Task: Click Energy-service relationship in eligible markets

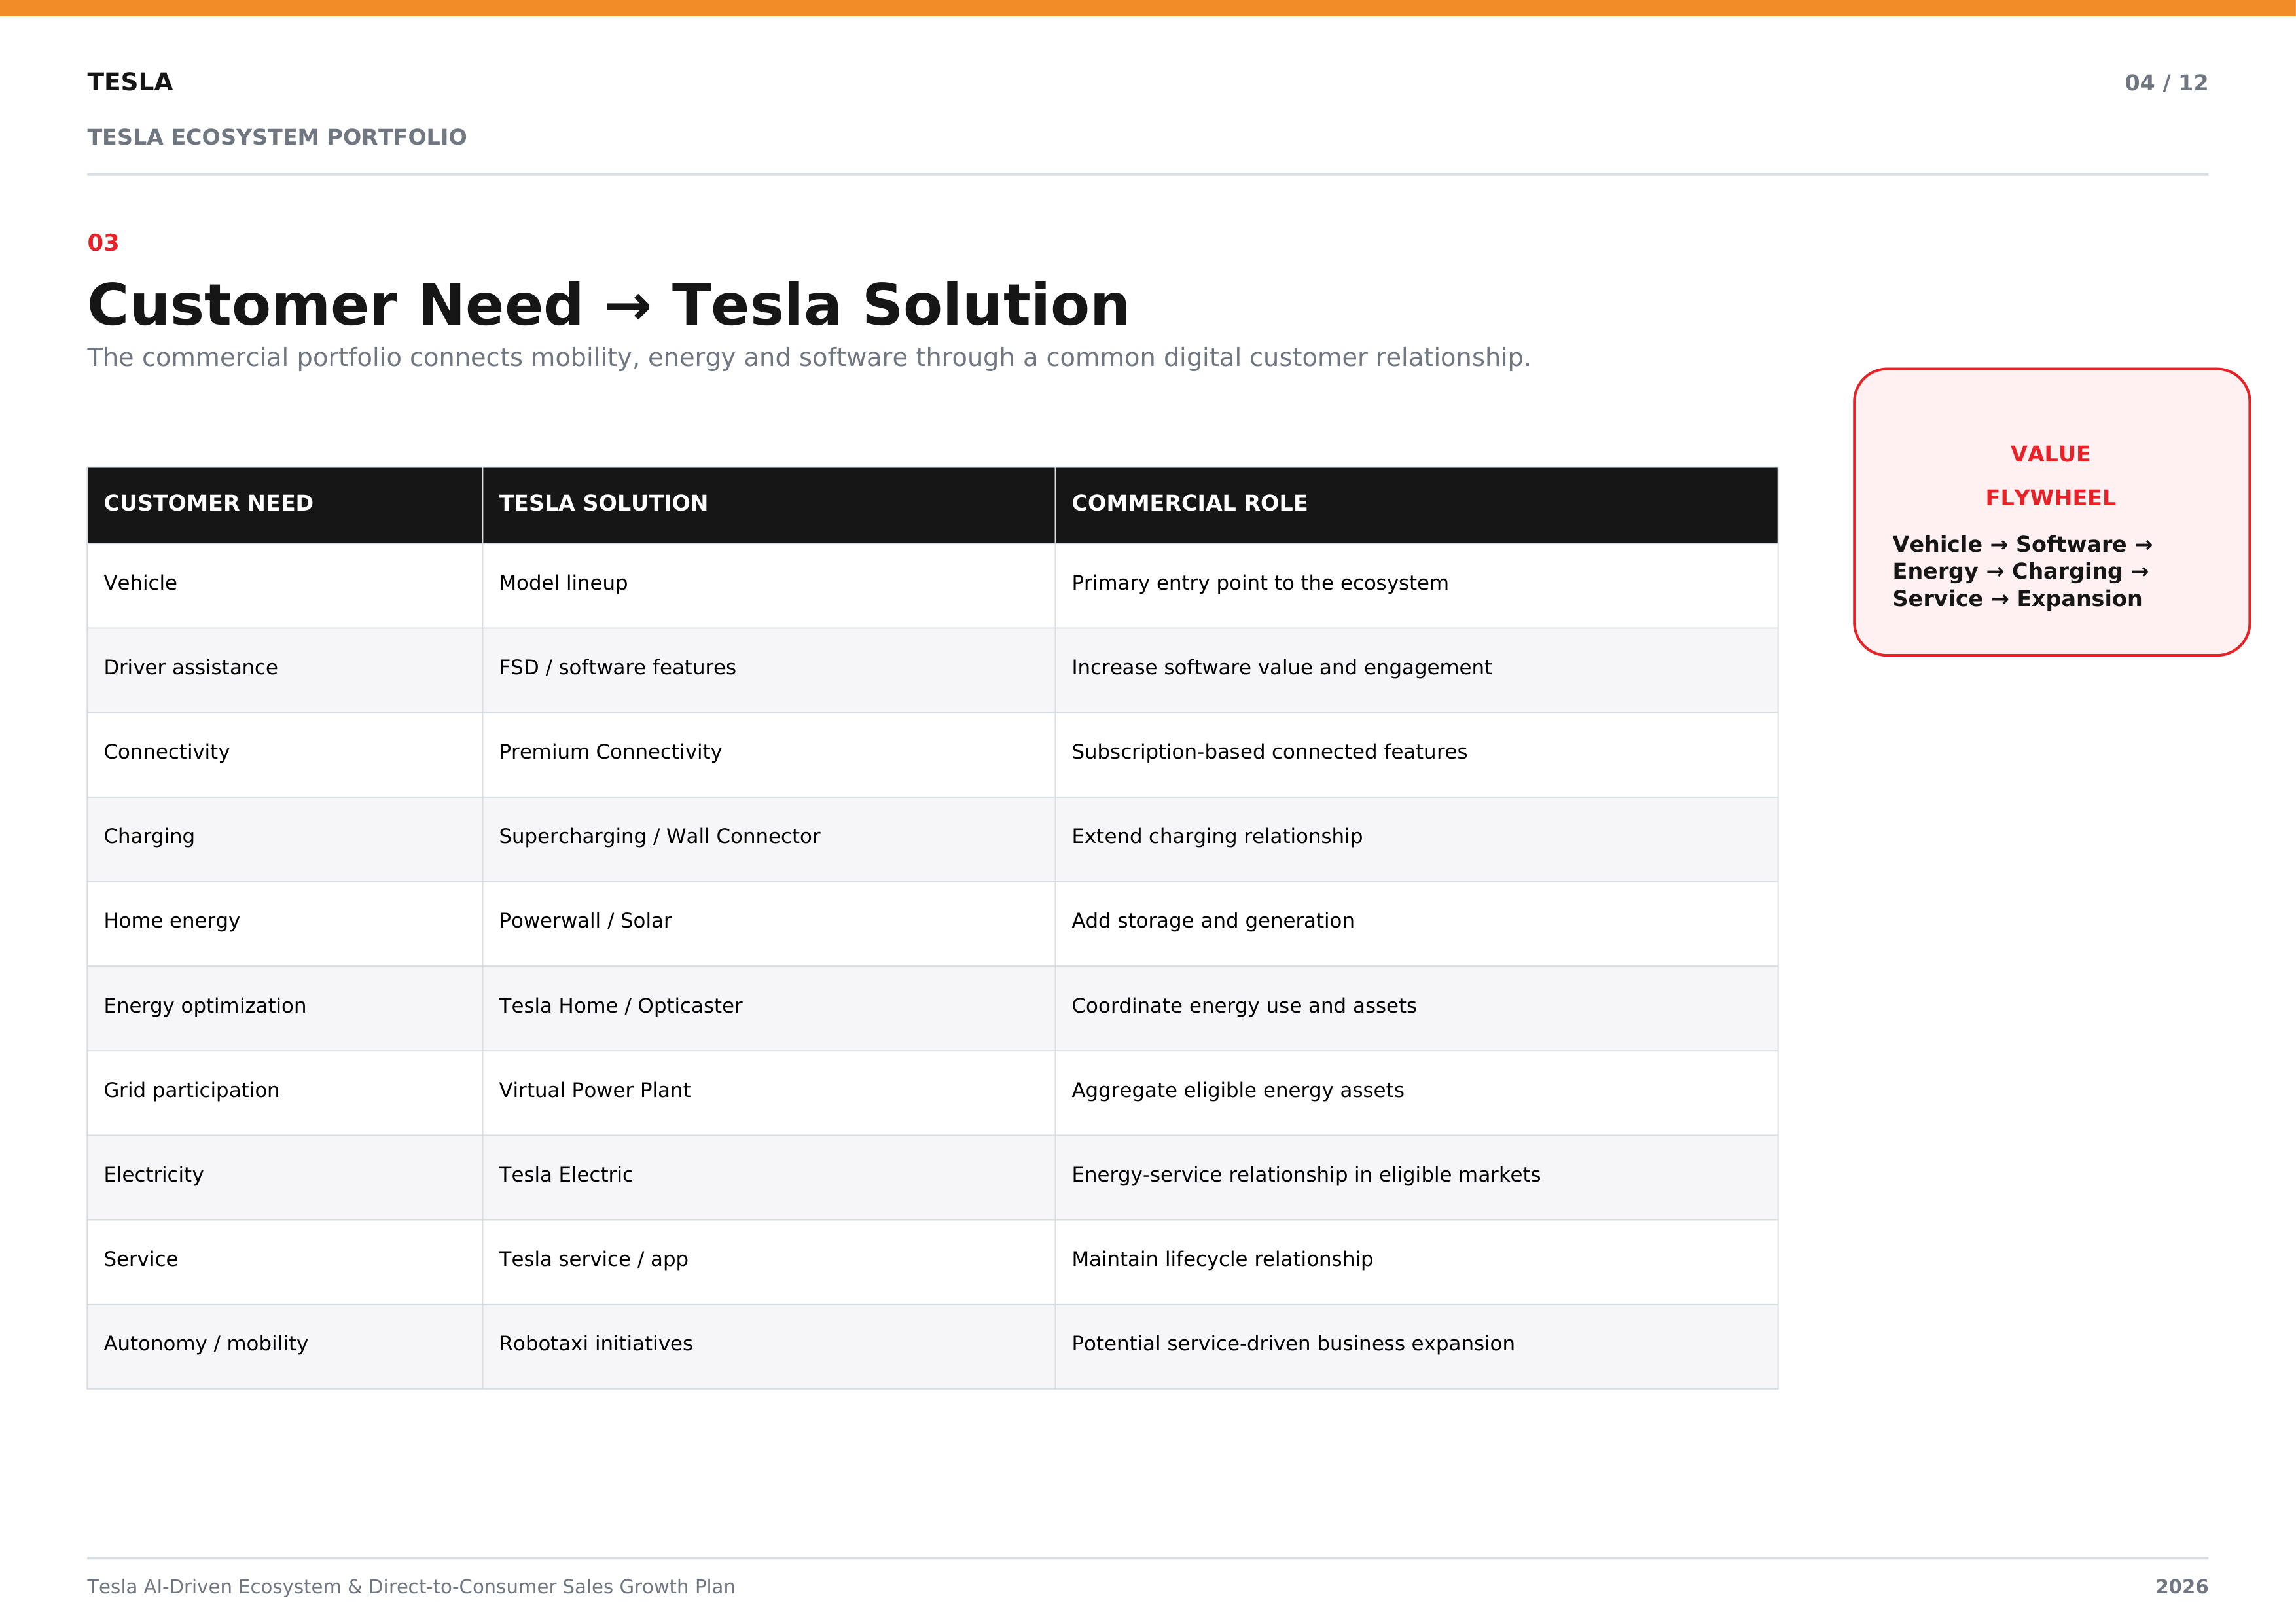Action: [1416, 1177]
